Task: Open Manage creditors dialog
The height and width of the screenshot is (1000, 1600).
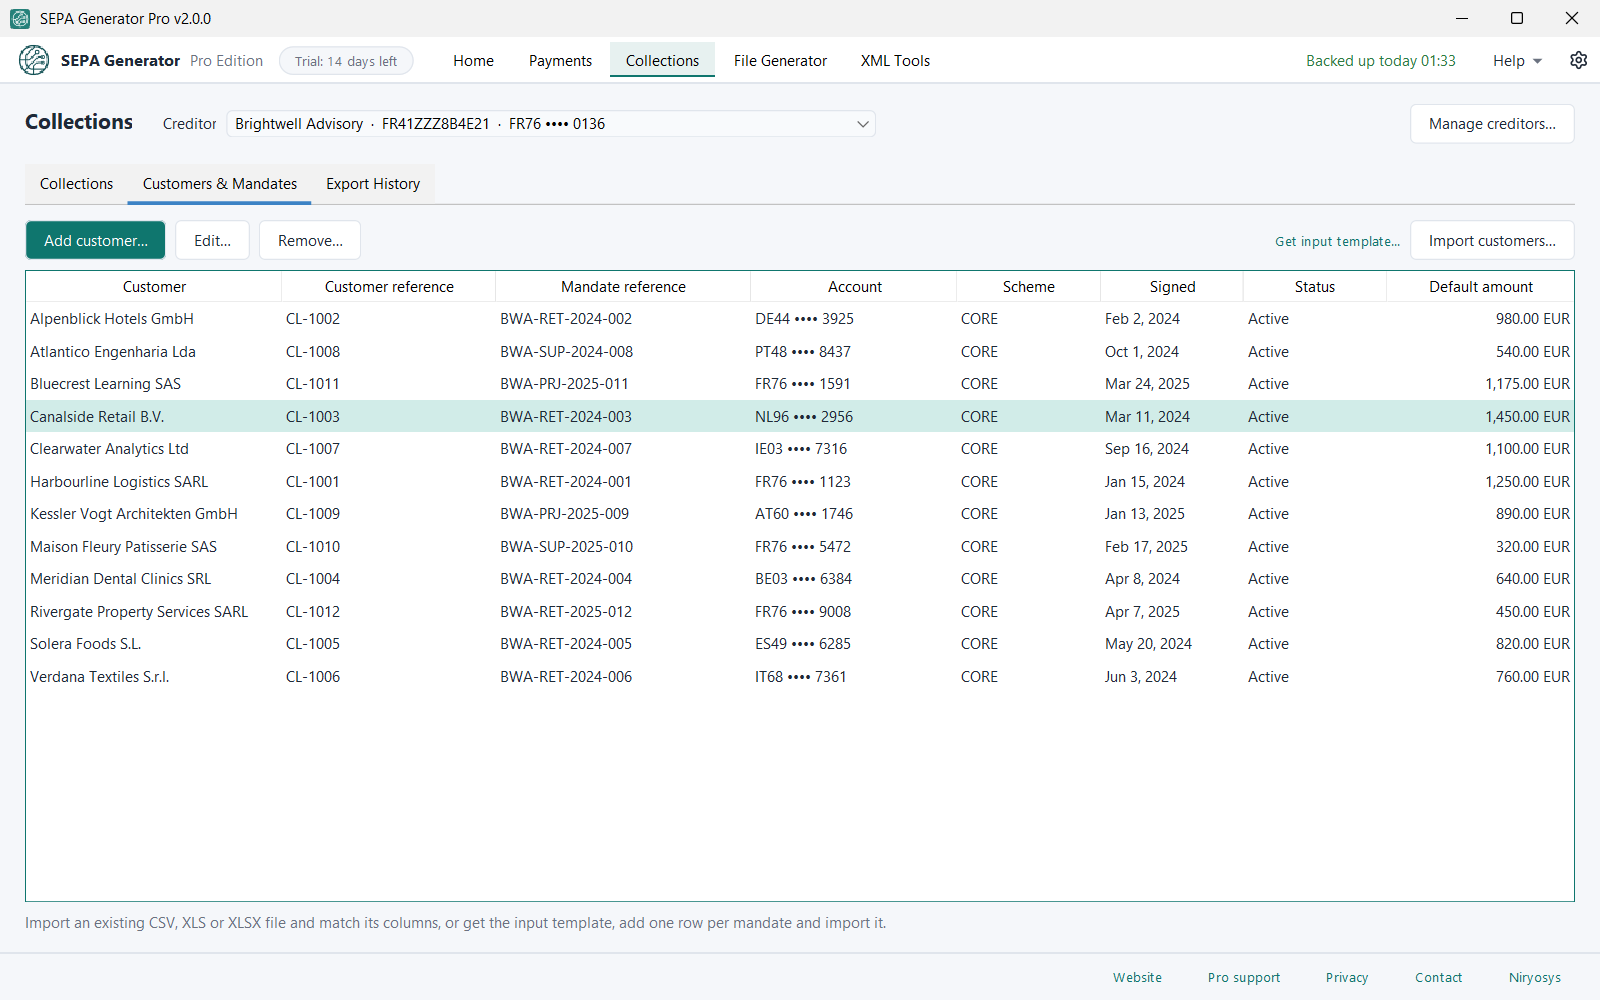Action: coord(1492,124)
